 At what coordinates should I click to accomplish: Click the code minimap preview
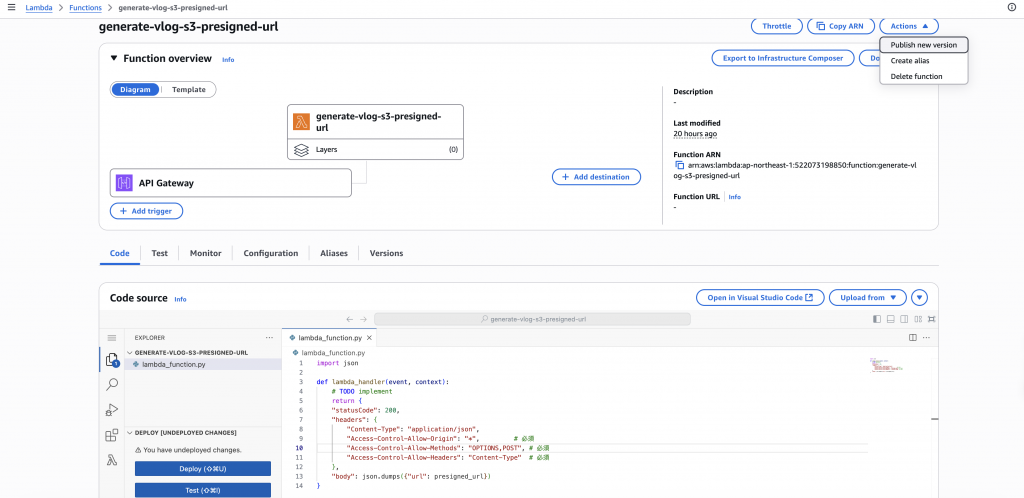point(884,365)
